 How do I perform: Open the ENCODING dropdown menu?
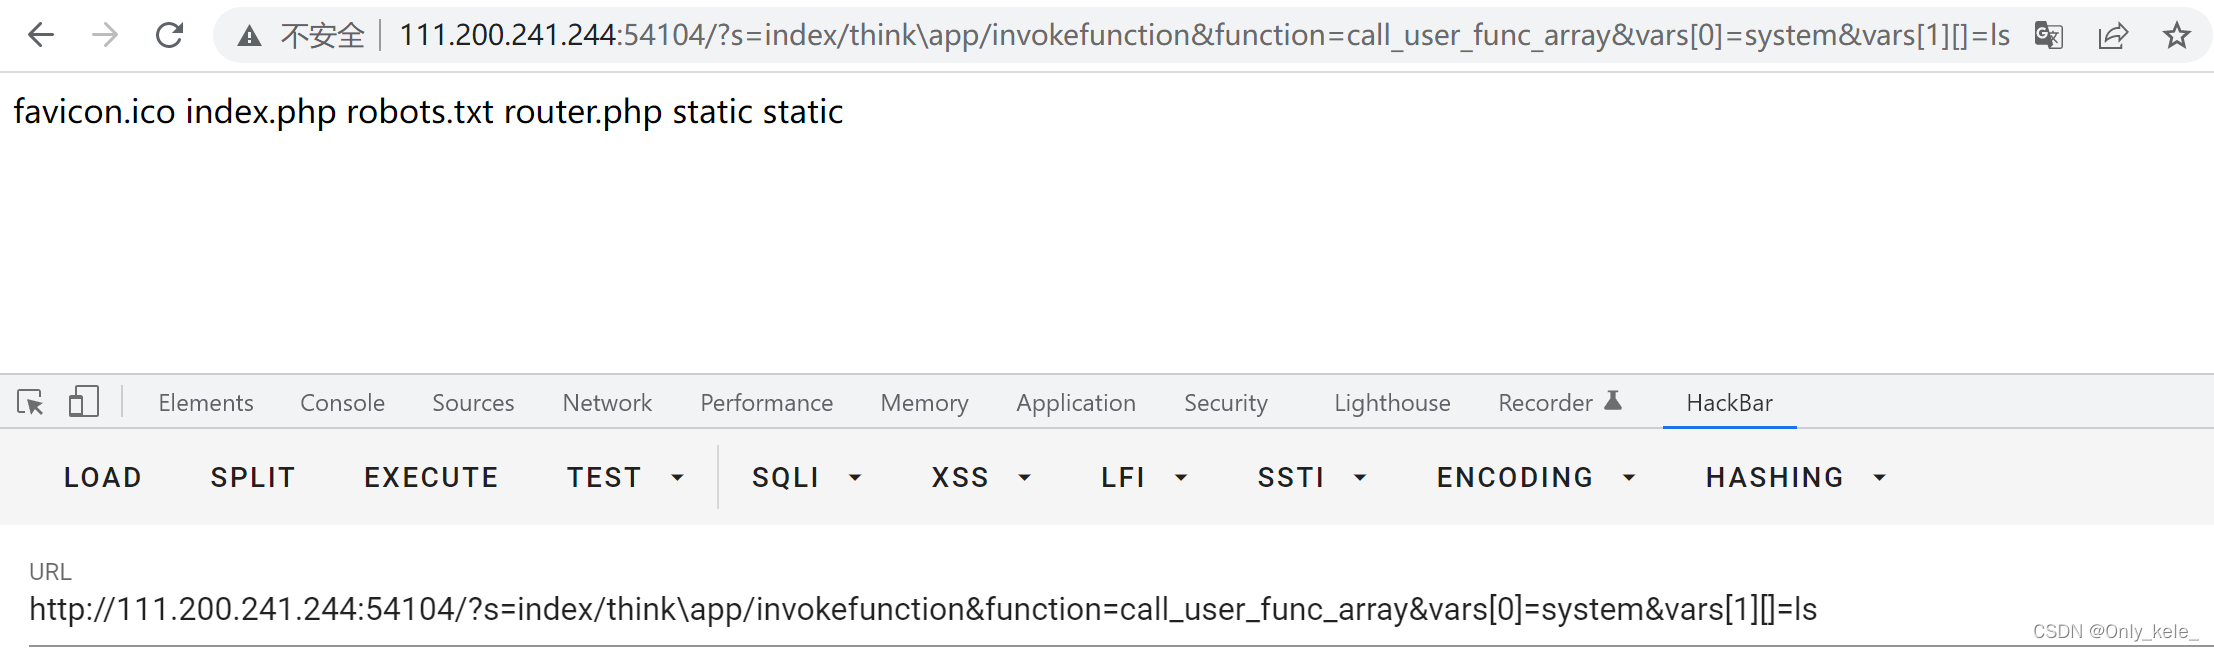(1537, 478)
